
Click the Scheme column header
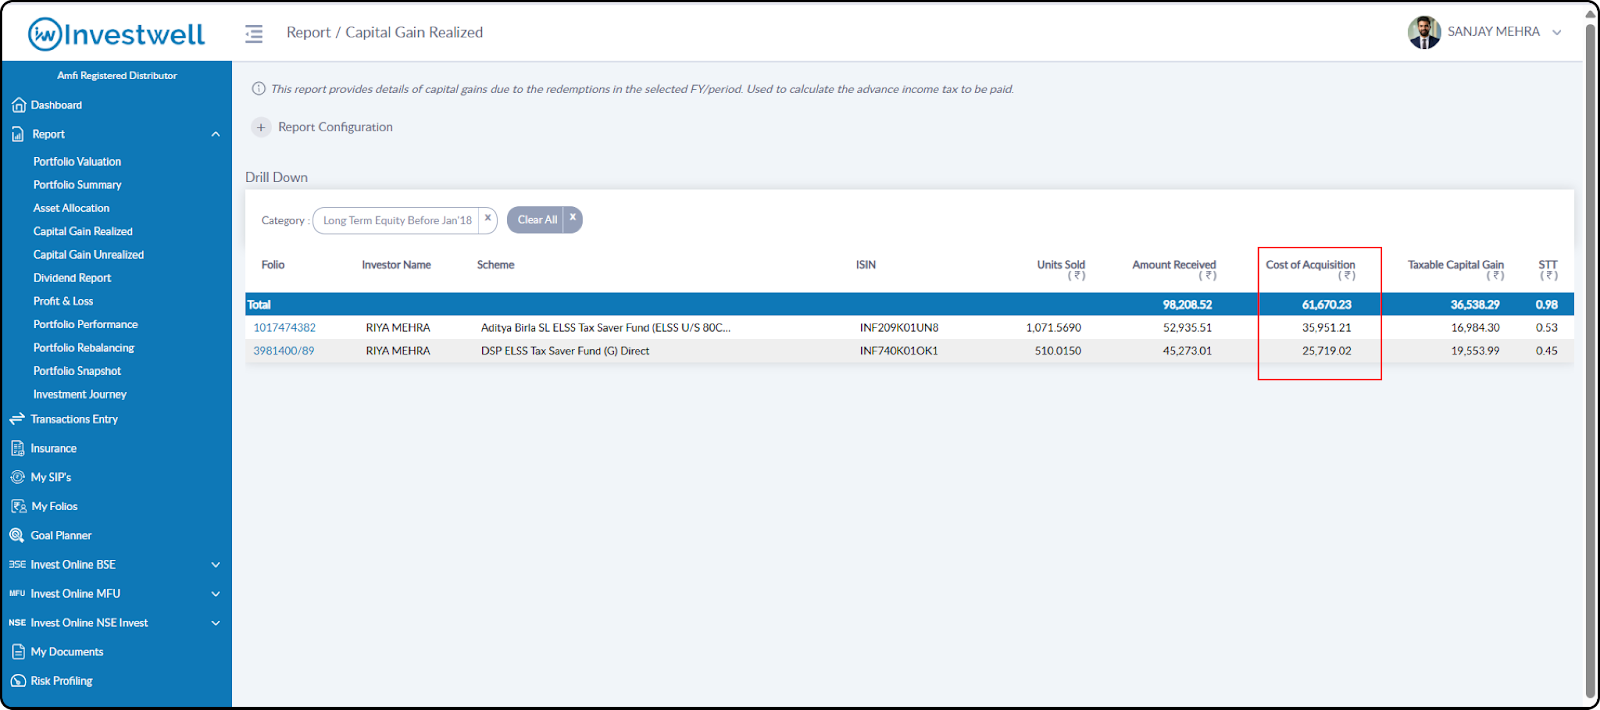[x=495, y=265]
